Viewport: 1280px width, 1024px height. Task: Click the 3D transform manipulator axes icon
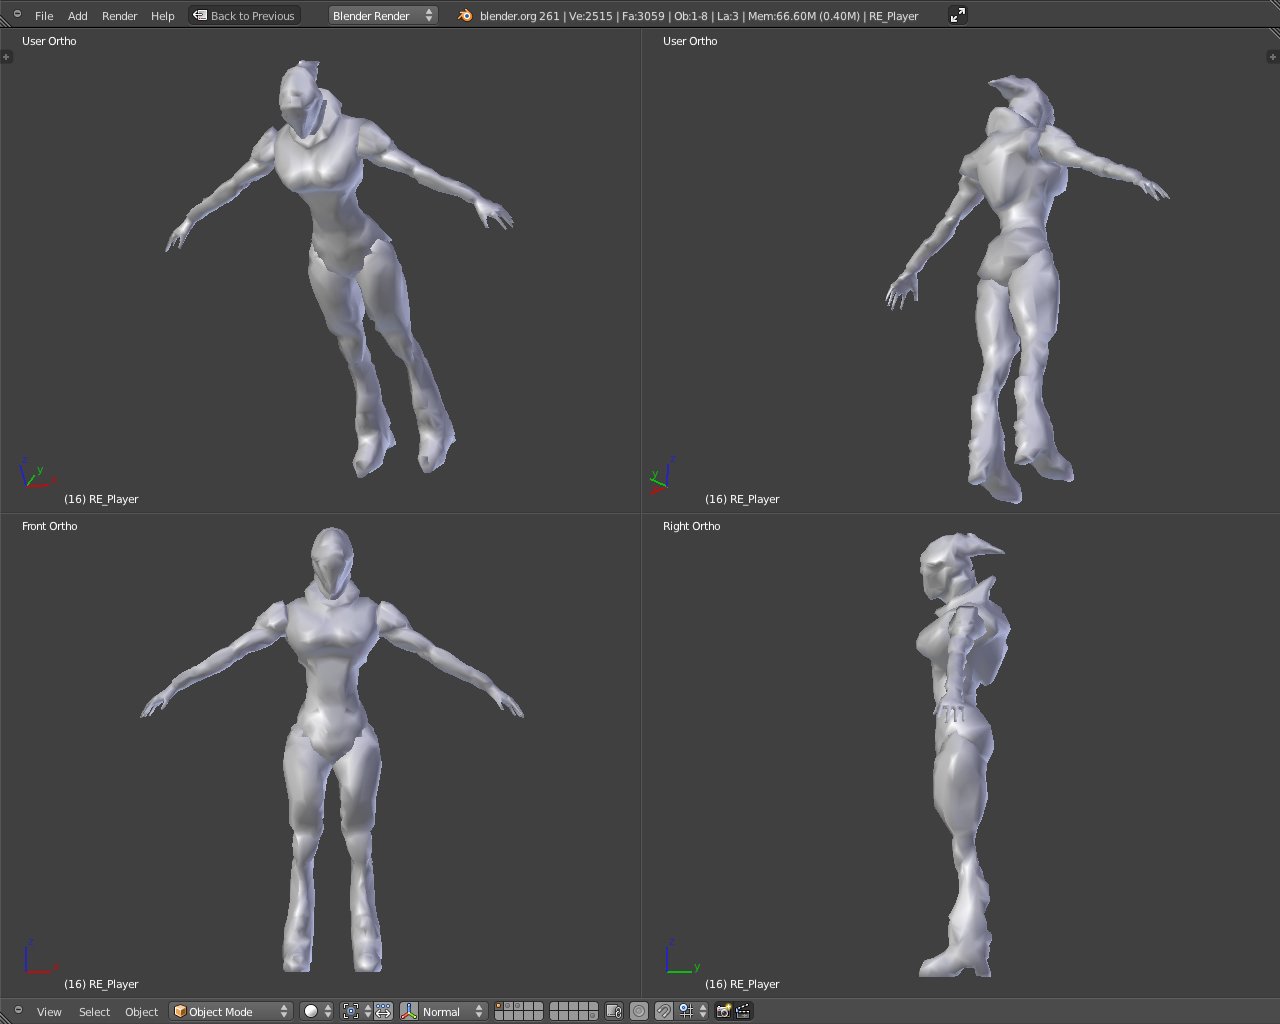(x=409, y=1011)
